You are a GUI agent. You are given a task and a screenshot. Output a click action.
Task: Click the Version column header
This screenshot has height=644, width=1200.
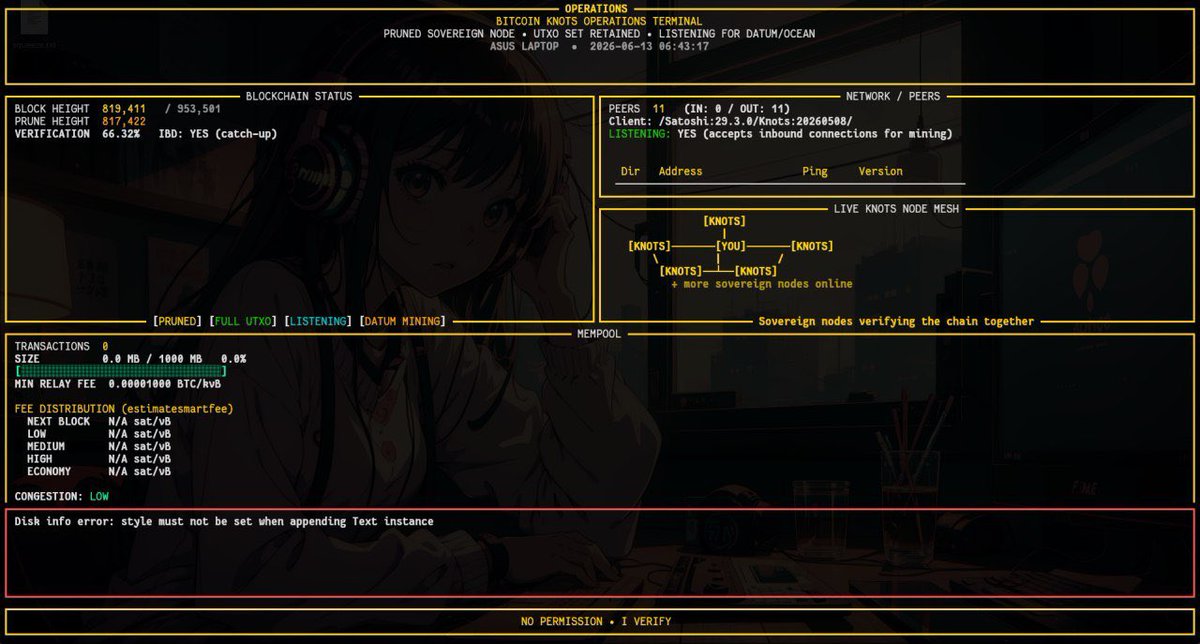pyautogui.click(x=880, y=171)
